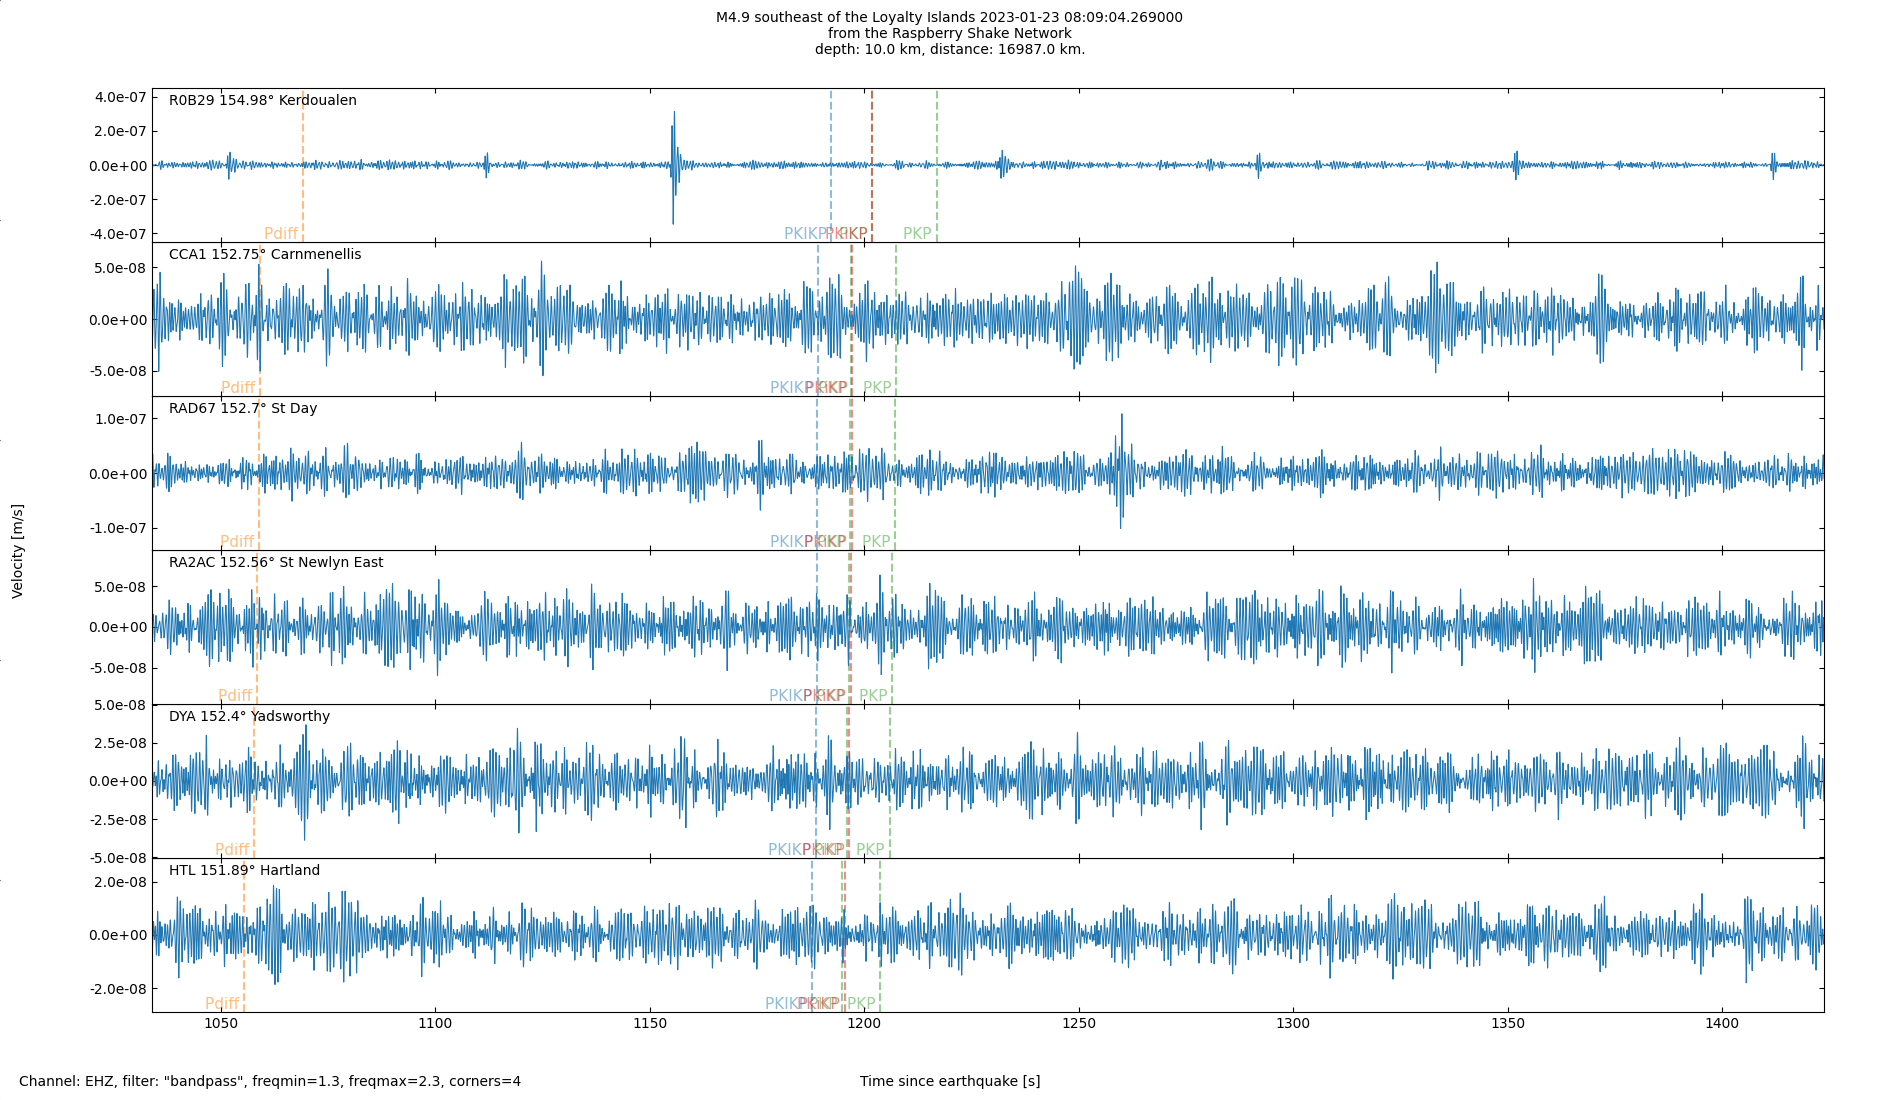Screen dimensions: 1900x1100
Task: Click the x-axis tick label "1200"
Action: click(x=864, y=1023)
